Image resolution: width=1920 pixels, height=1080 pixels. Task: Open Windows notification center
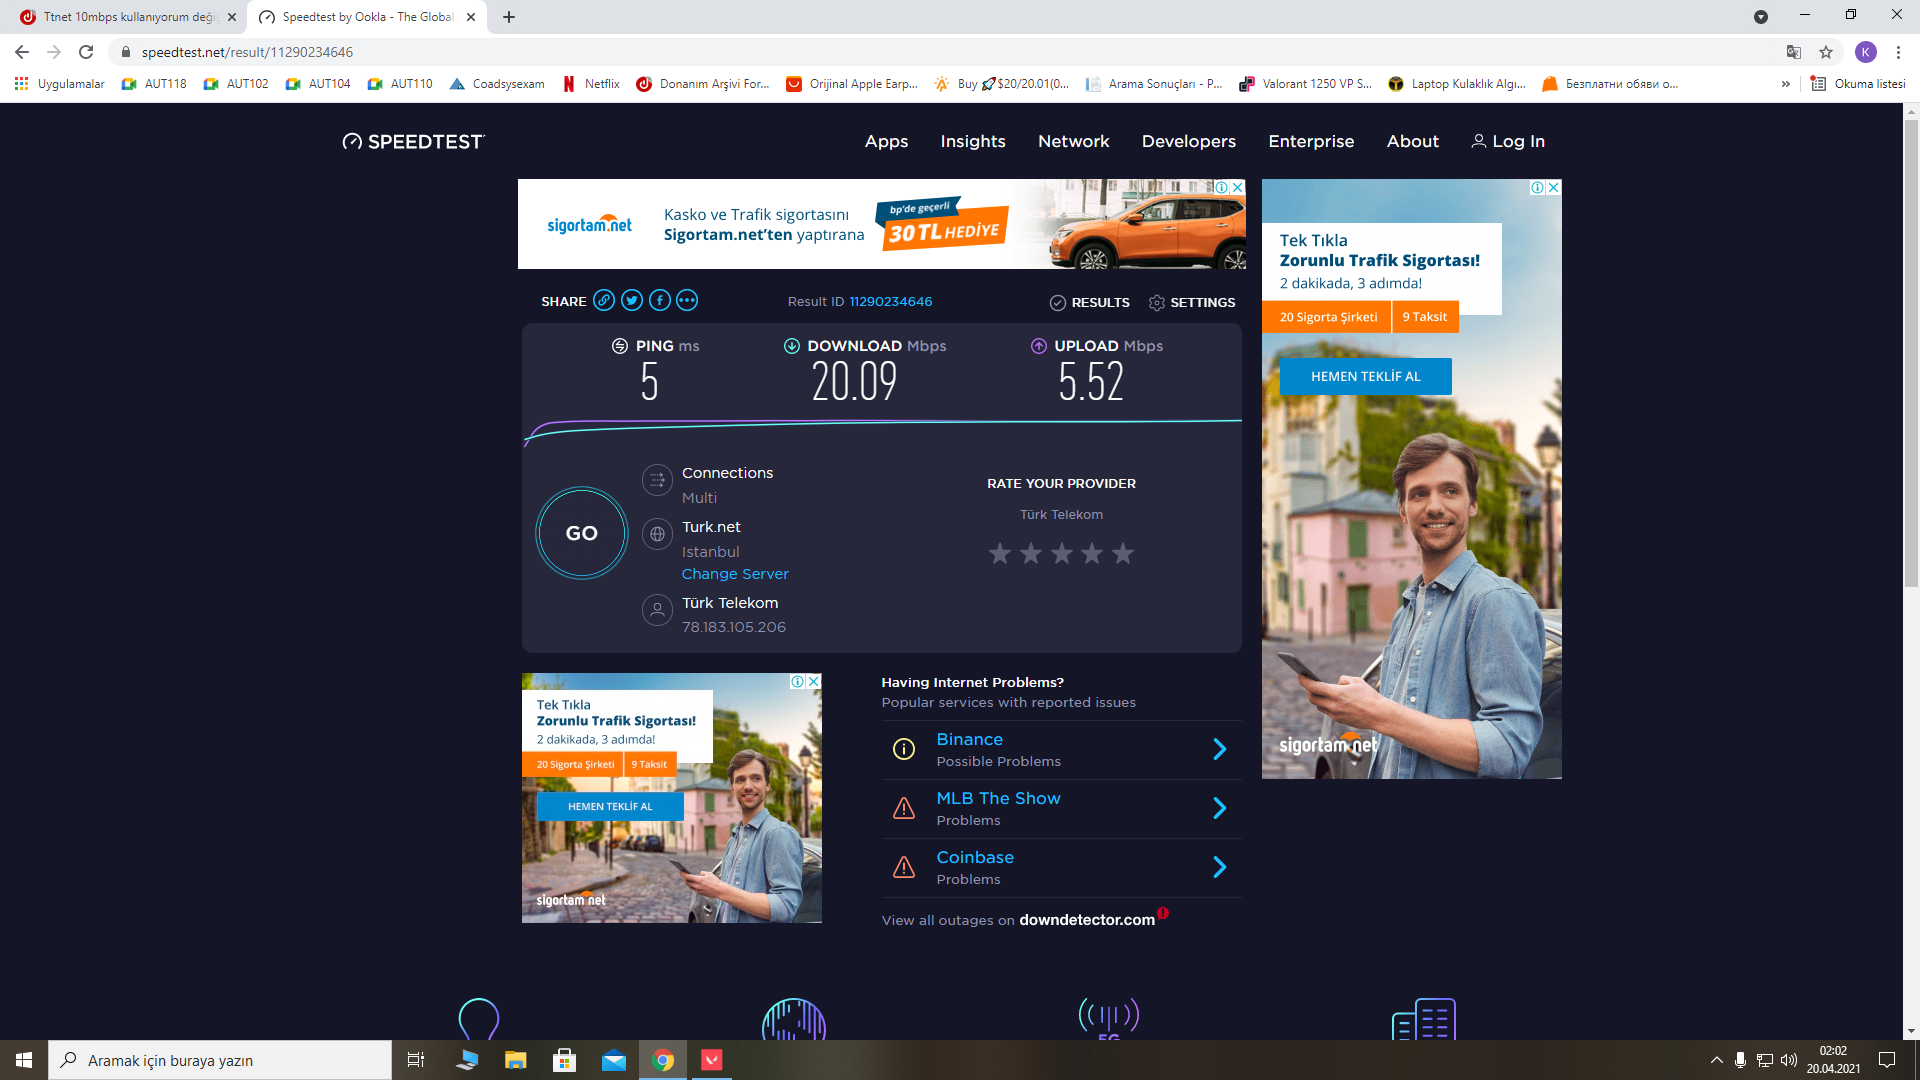tap(1887, 1060)
